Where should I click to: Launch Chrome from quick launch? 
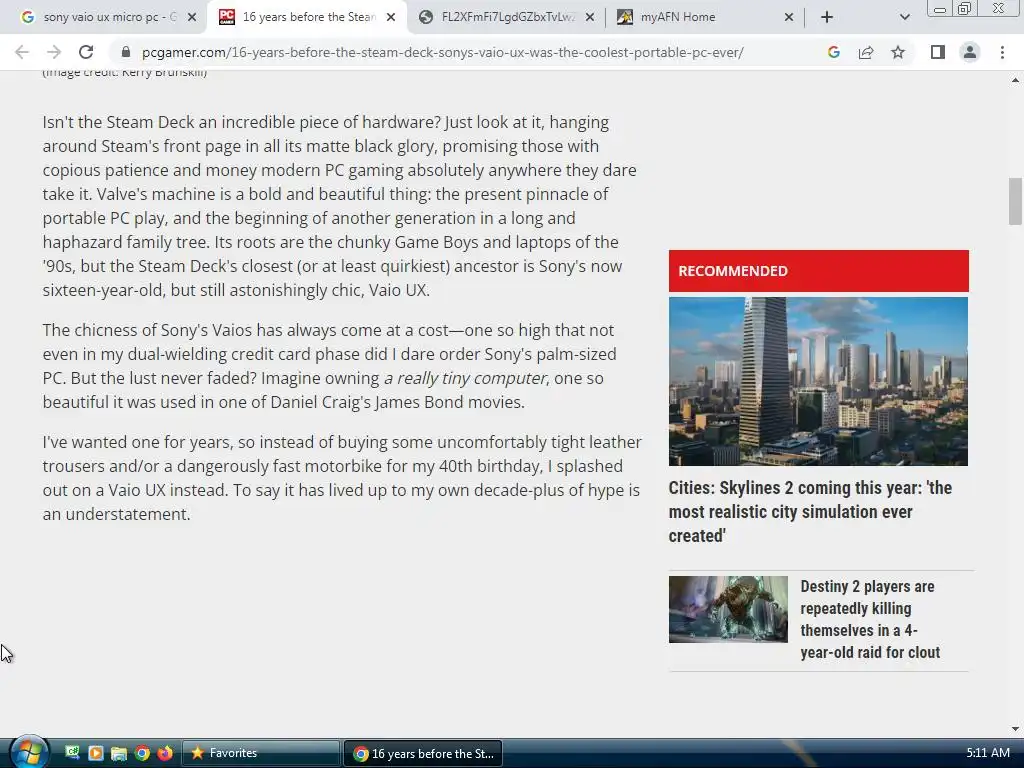point(142,753)
